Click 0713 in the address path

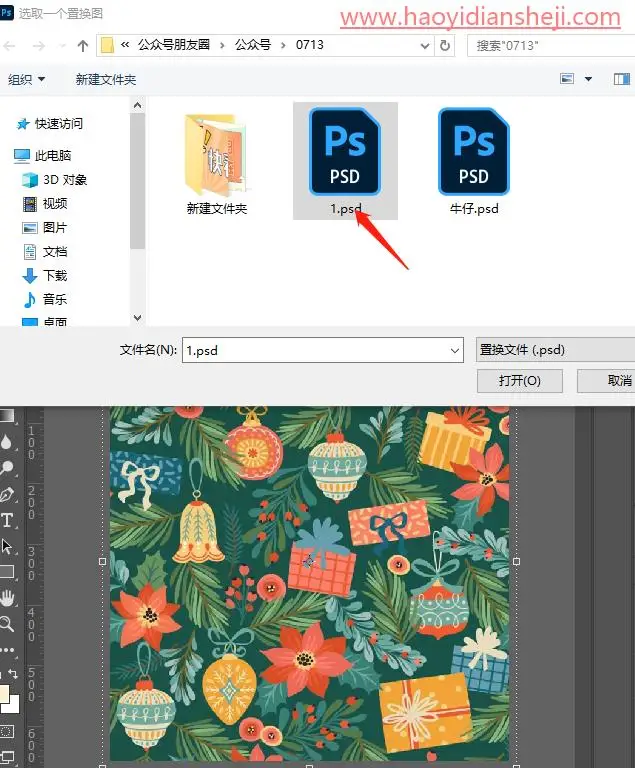310,45
